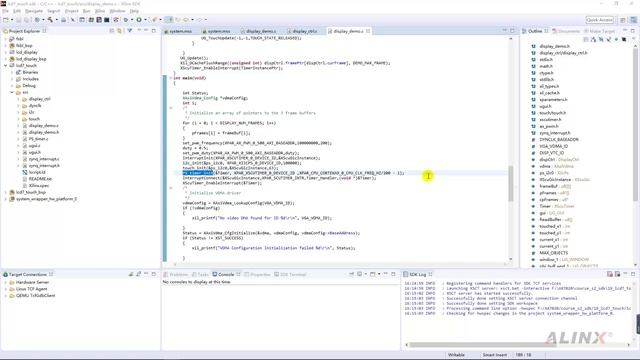Open the Project menu

pos(71,11)
